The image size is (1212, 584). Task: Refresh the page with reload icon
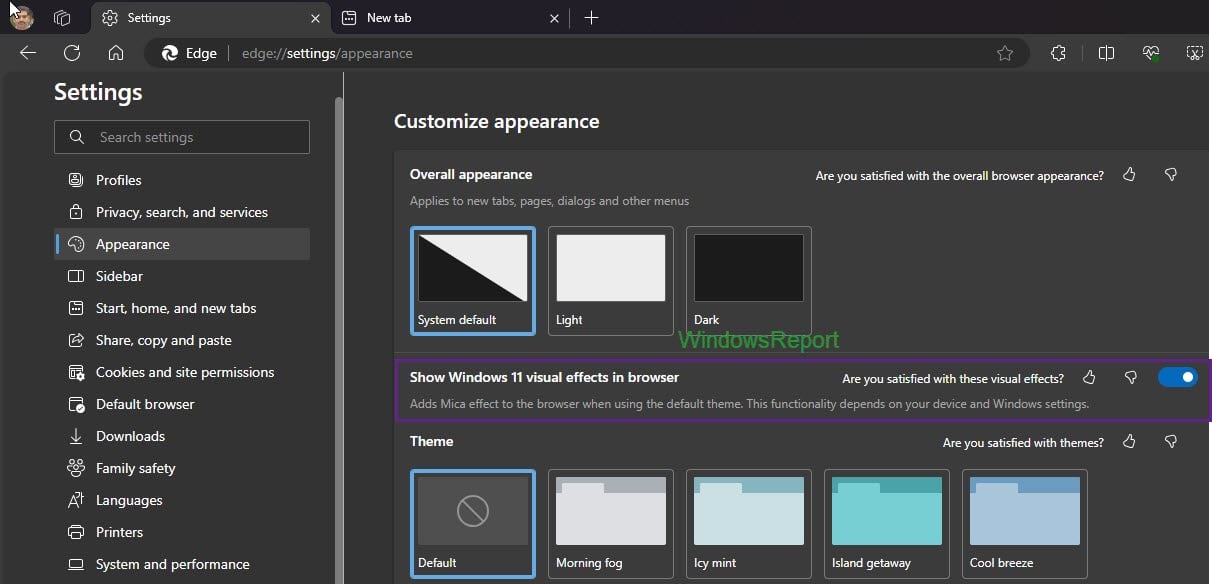(x=72, y=53)
